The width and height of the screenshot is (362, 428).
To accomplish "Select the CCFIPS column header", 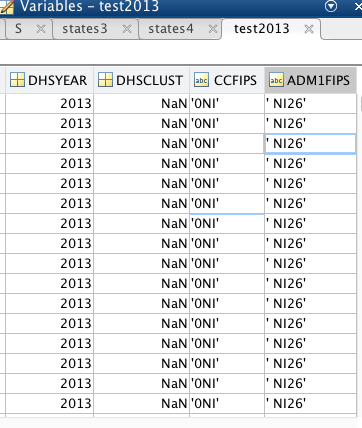I will tap(227, 80).
